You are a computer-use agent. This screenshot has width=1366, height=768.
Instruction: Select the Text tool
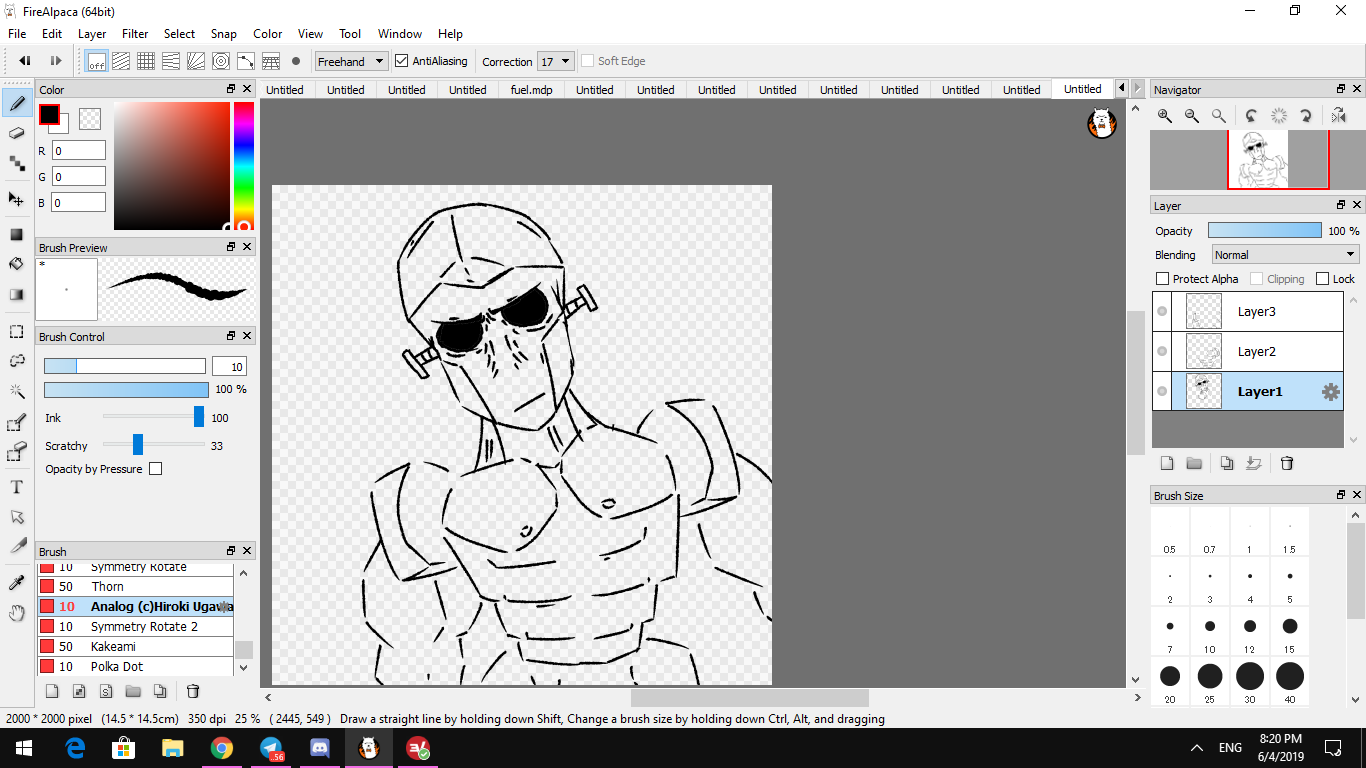pos(16,487)
